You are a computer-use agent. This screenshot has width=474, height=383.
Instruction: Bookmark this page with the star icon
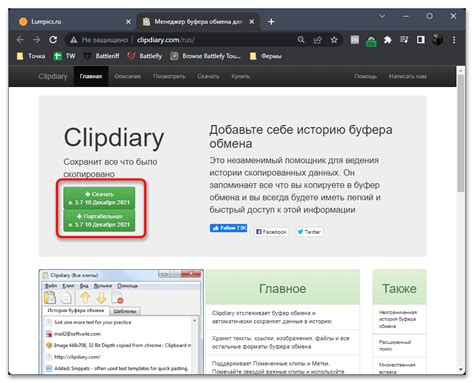click(x=334, y=40)
